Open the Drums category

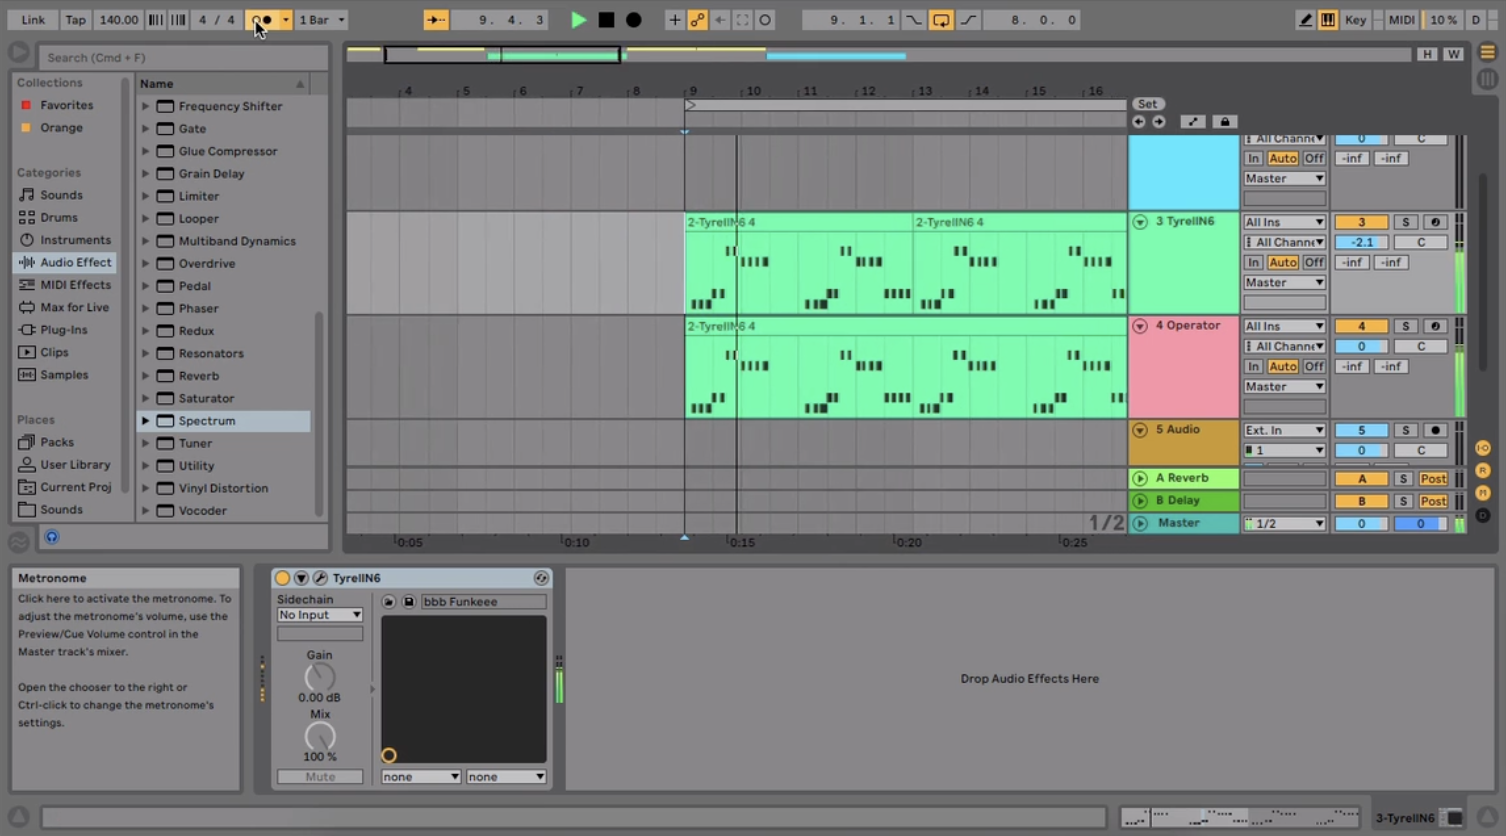pos(59,217)
